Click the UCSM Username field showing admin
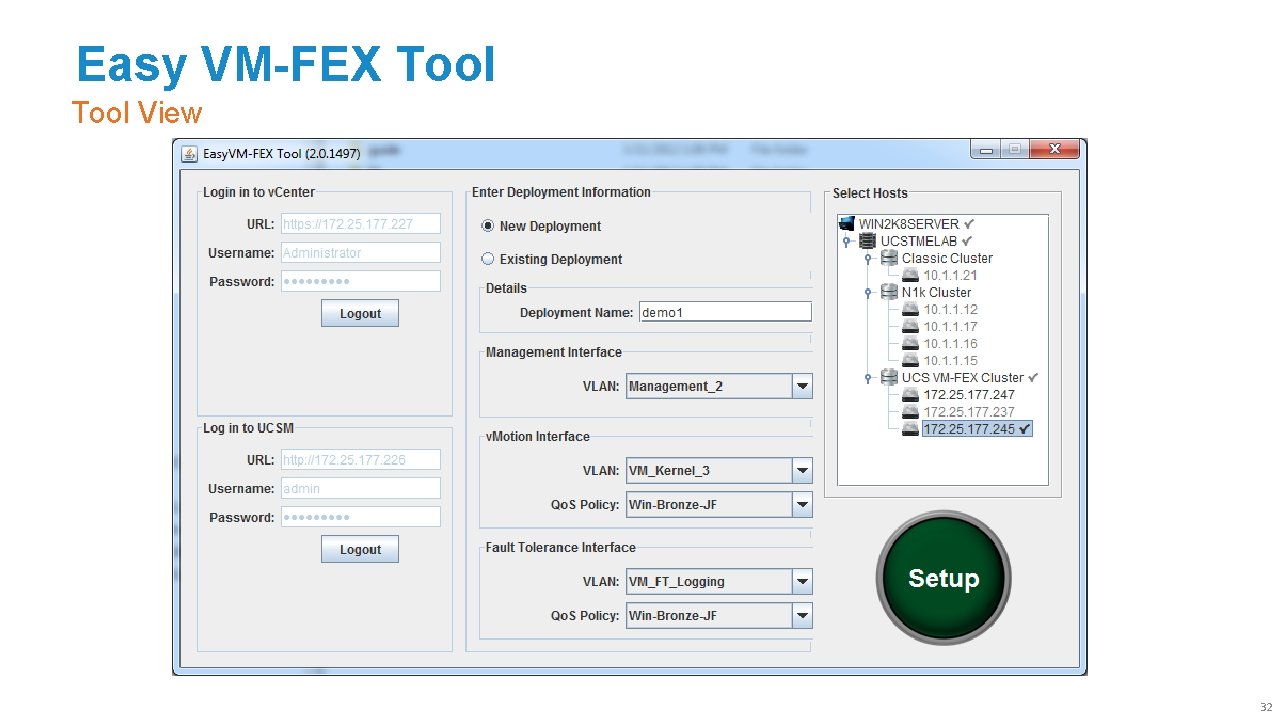This screenshot has width=1280, height=720. [x=360, y=488]
